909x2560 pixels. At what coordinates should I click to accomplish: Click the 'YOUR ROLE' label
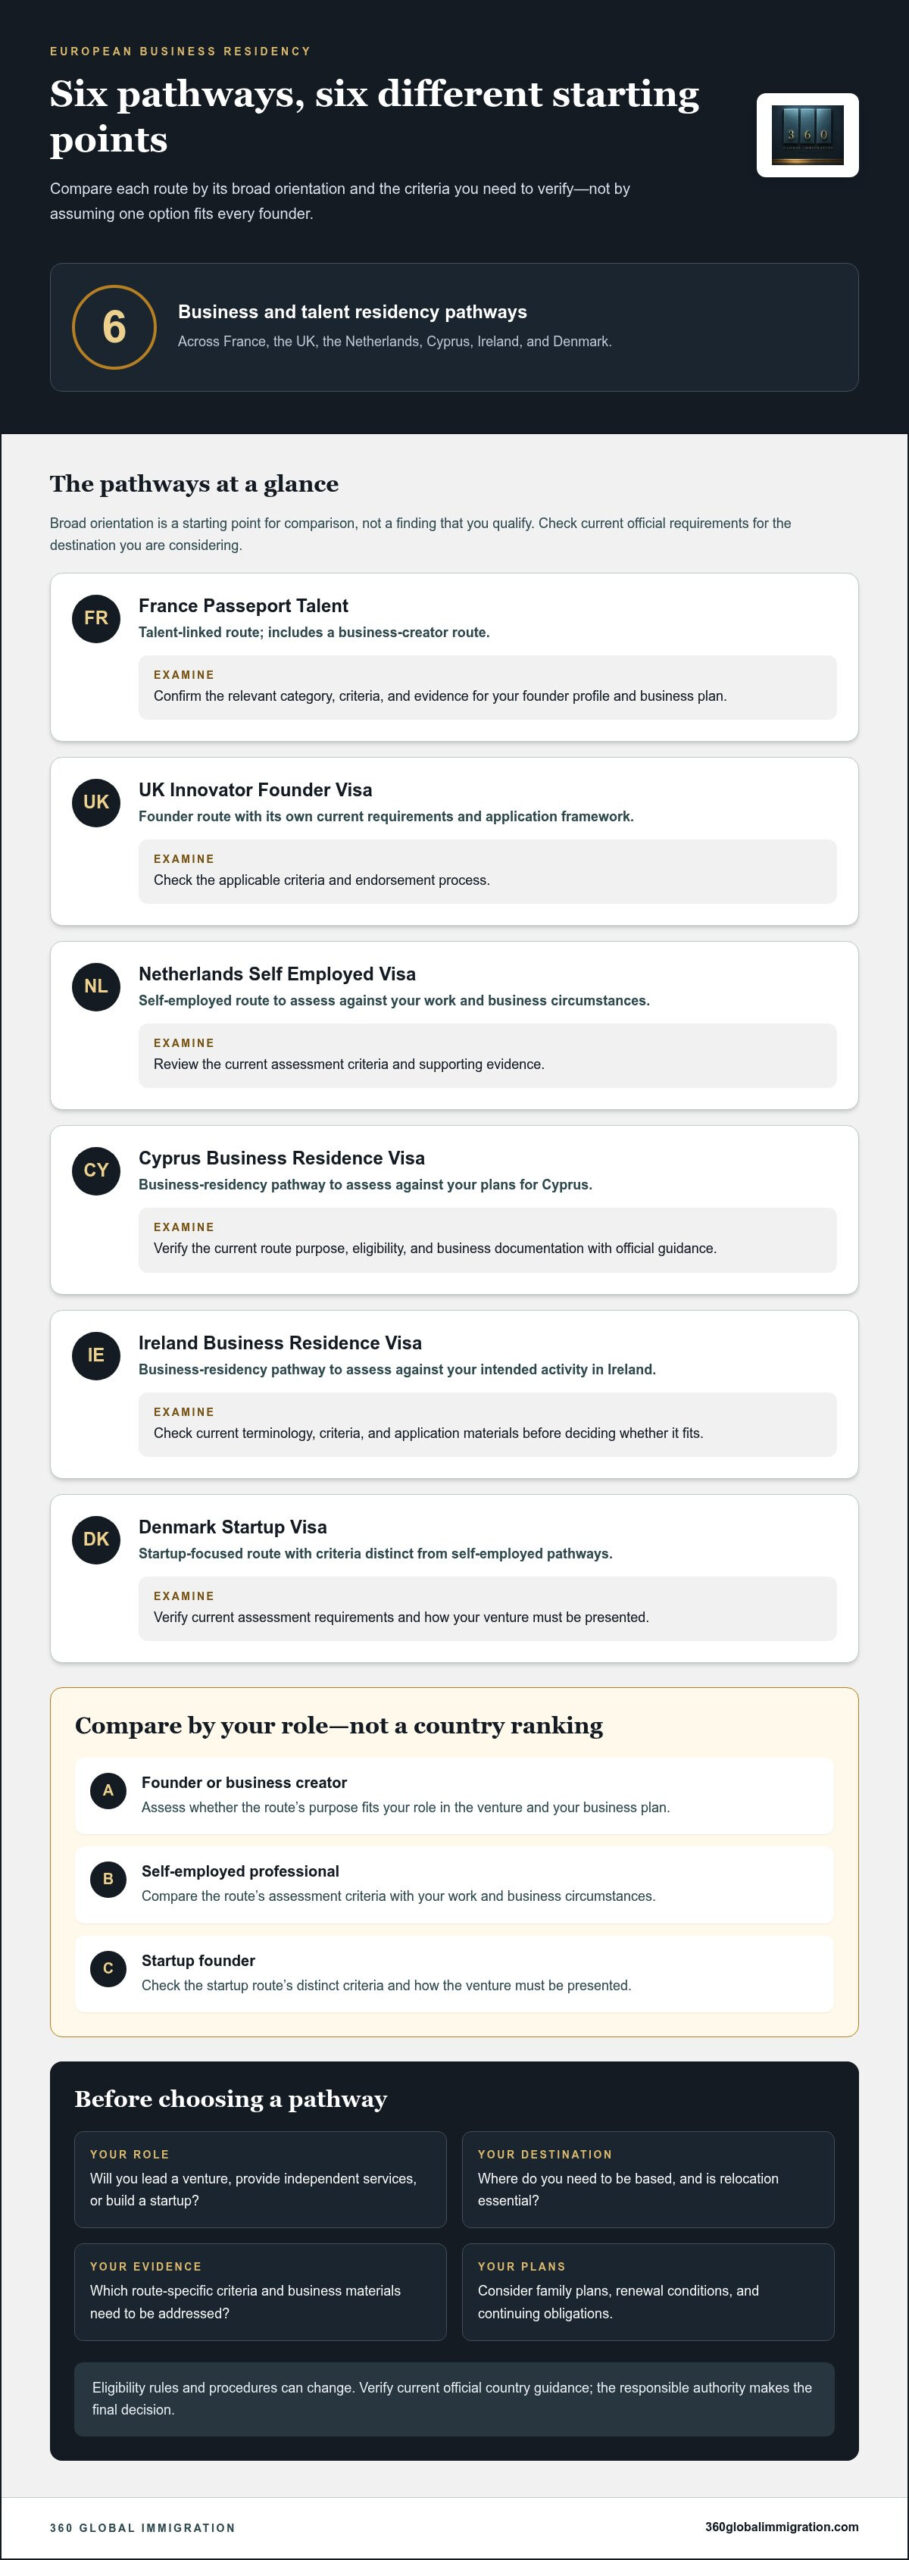coord(129,2154)
